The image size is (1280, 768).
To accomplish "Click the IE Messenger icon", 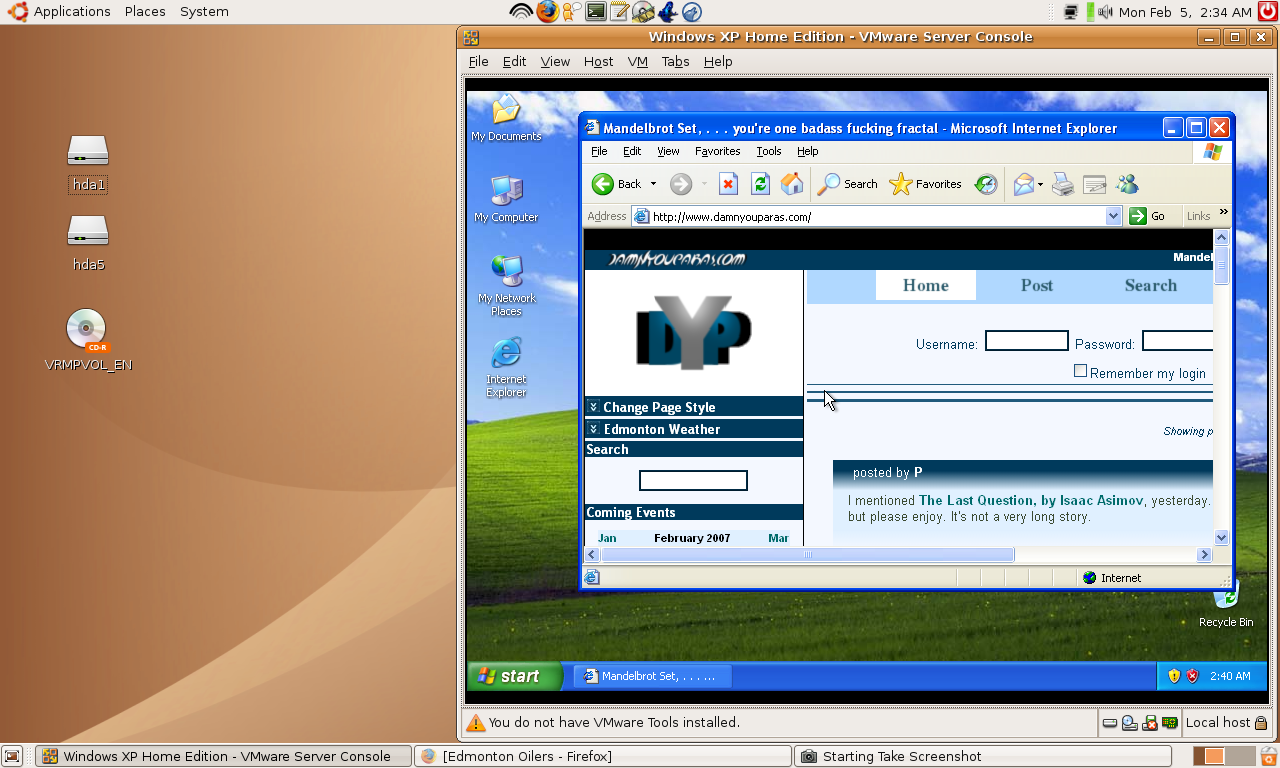I will point(1128,184).
